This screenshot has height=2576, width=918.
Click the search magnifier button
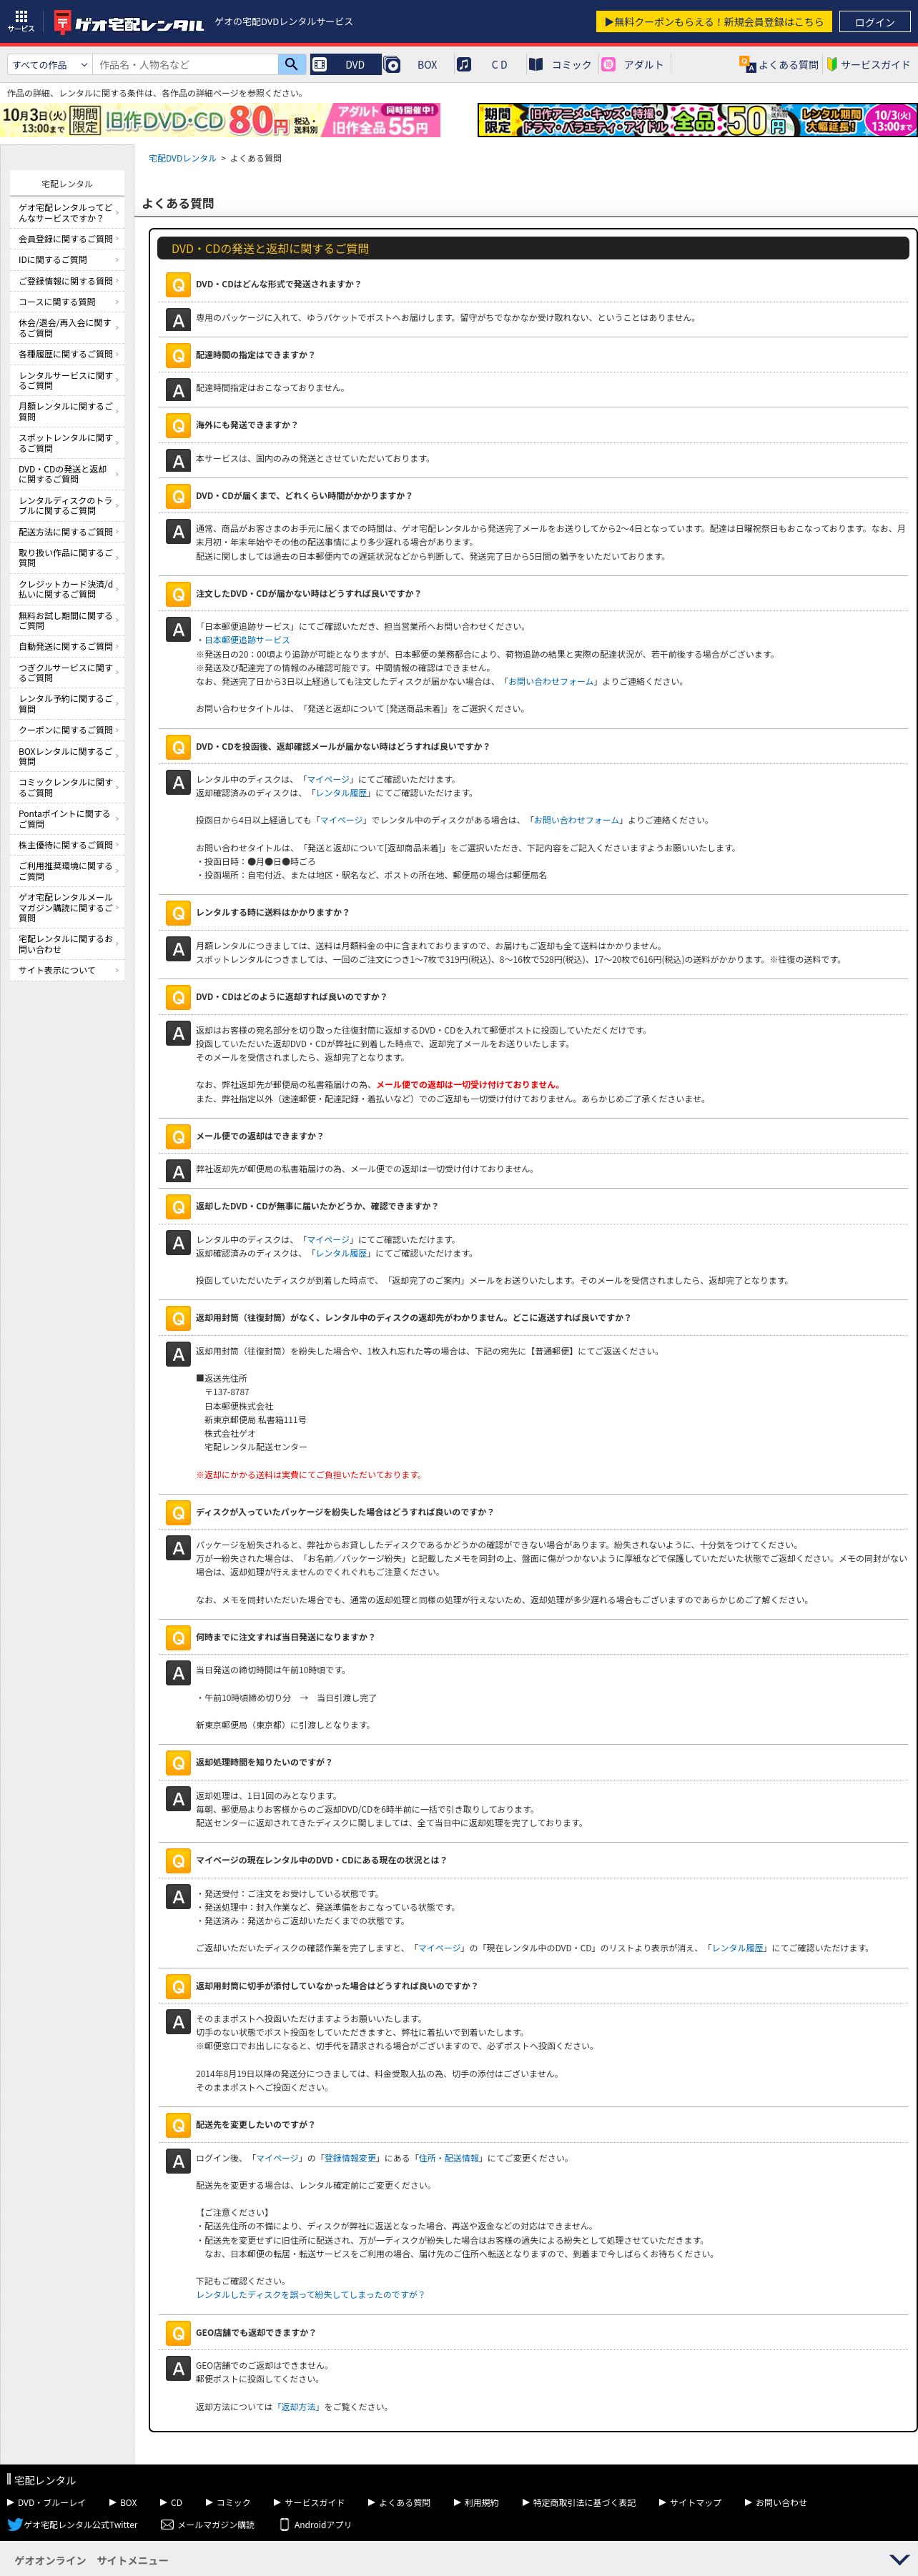click(x=291, y=64)
